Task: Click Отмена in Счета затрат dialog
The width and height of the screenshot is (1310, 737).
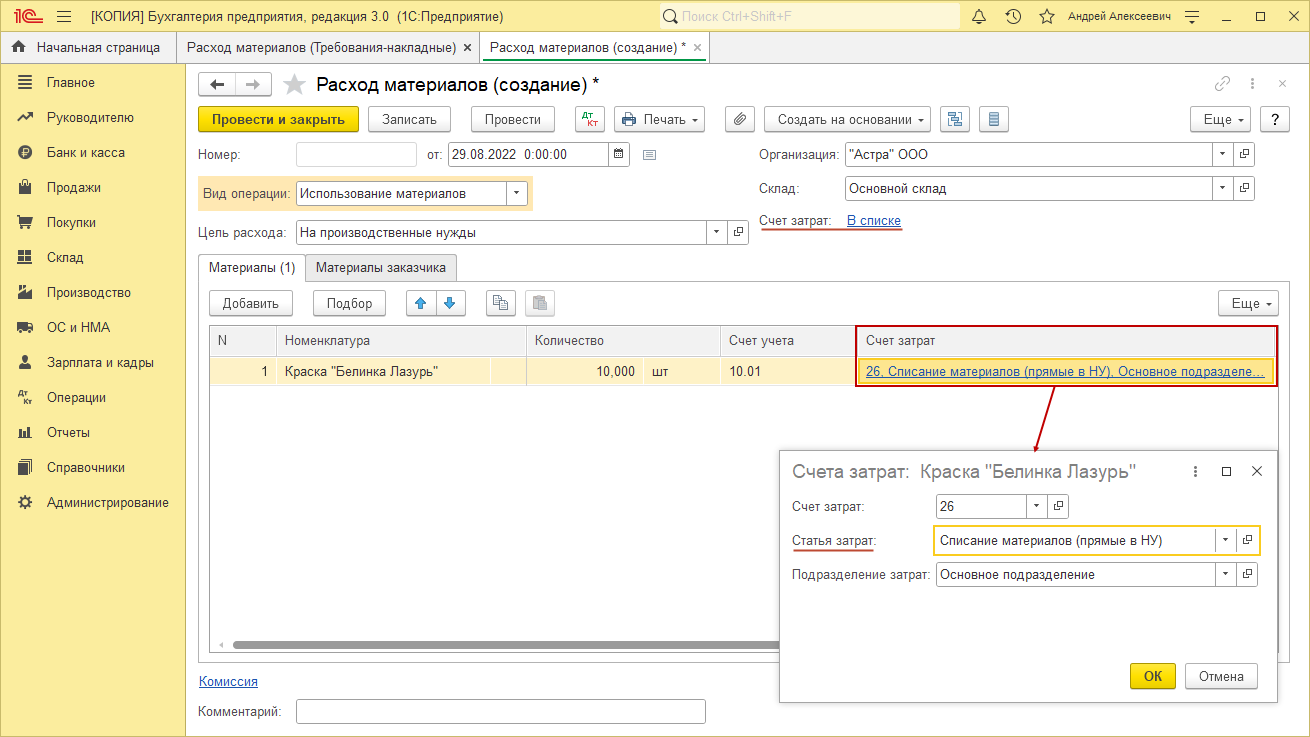Action: pyautogui.click(x=1222, y=676)
